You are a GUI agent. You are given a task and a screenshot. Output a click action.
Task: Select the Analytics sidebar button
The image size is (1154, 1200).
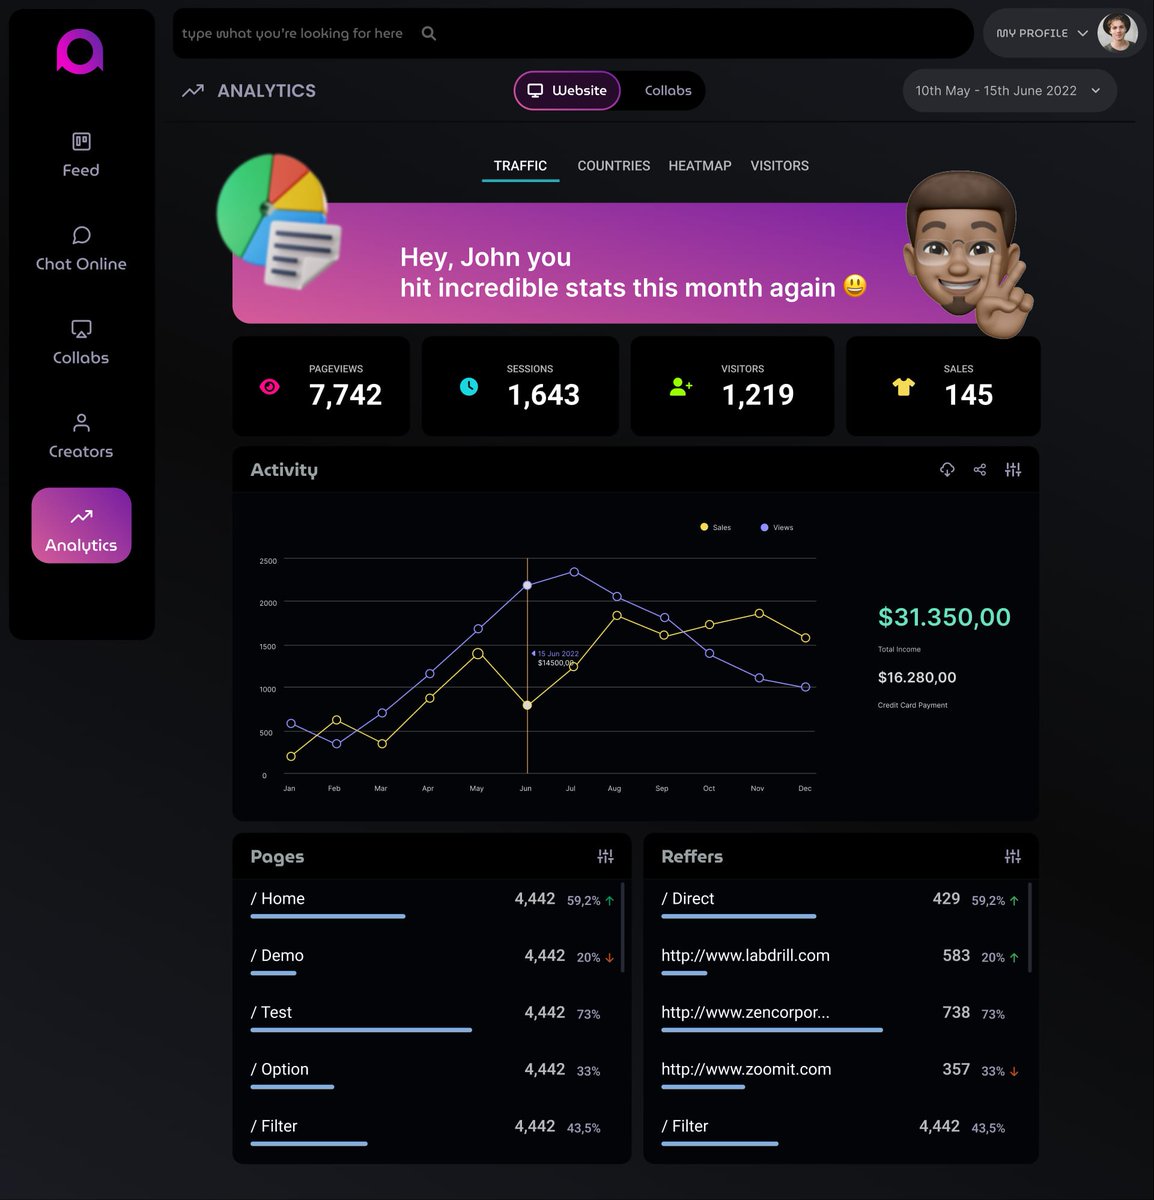click(x=81, y=526)
